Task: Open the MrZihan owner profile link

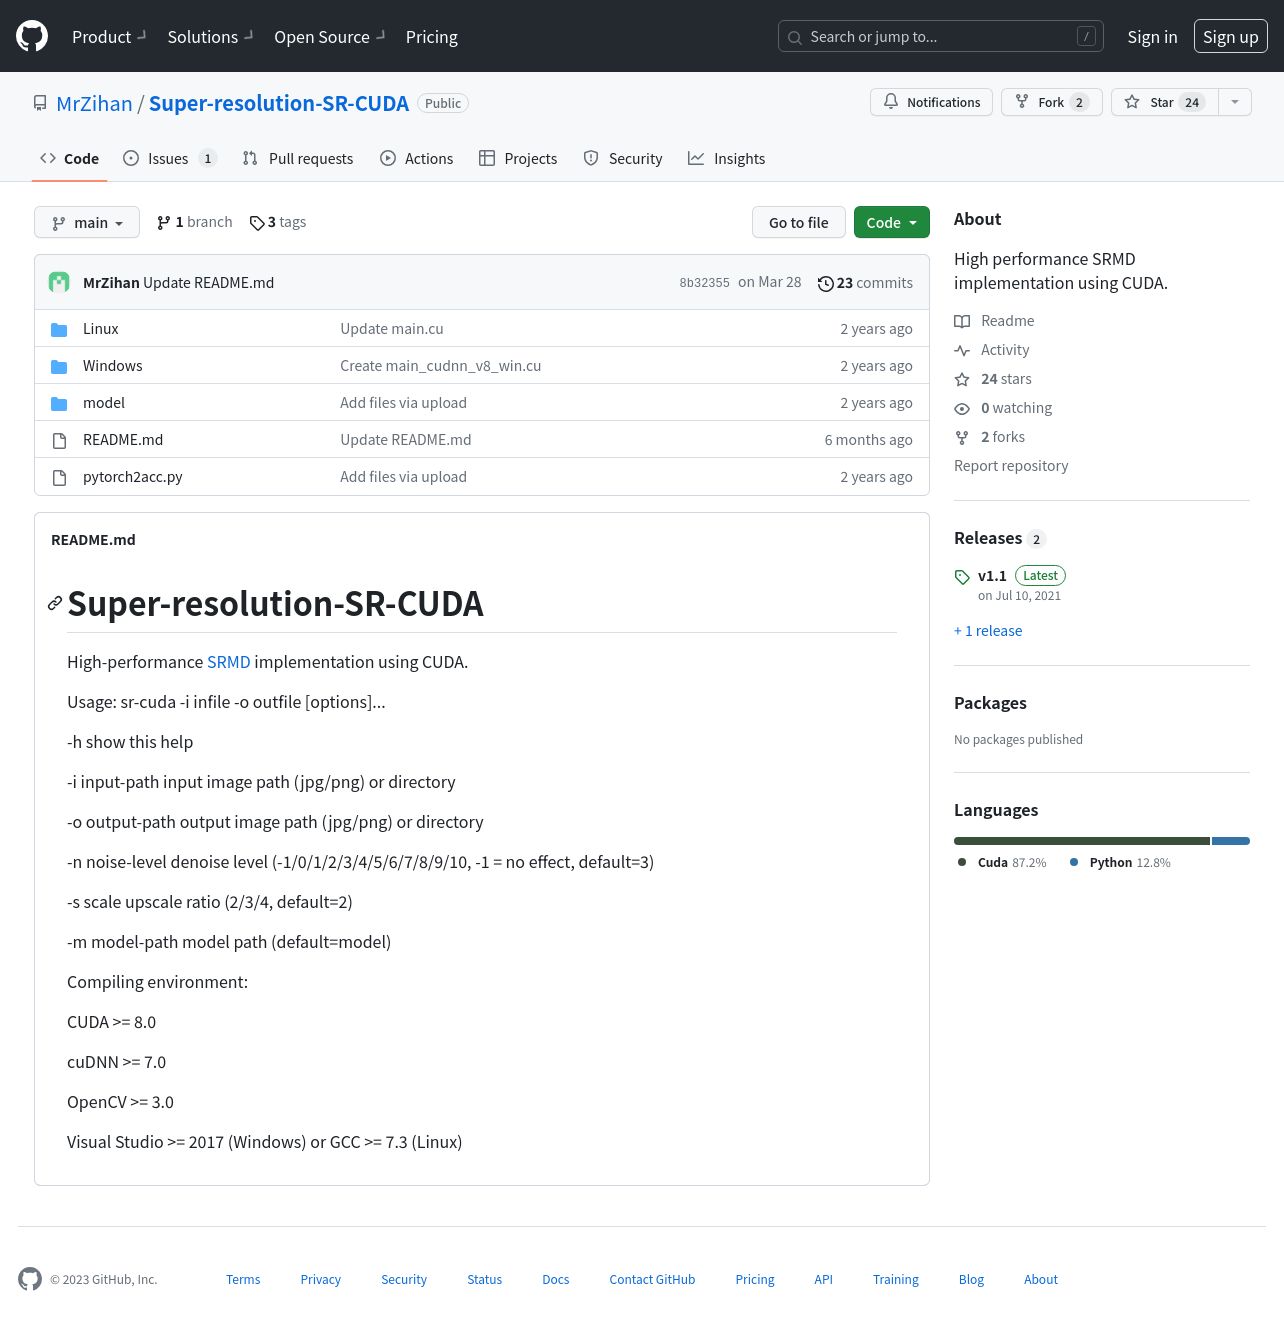Action: [94, 103]
